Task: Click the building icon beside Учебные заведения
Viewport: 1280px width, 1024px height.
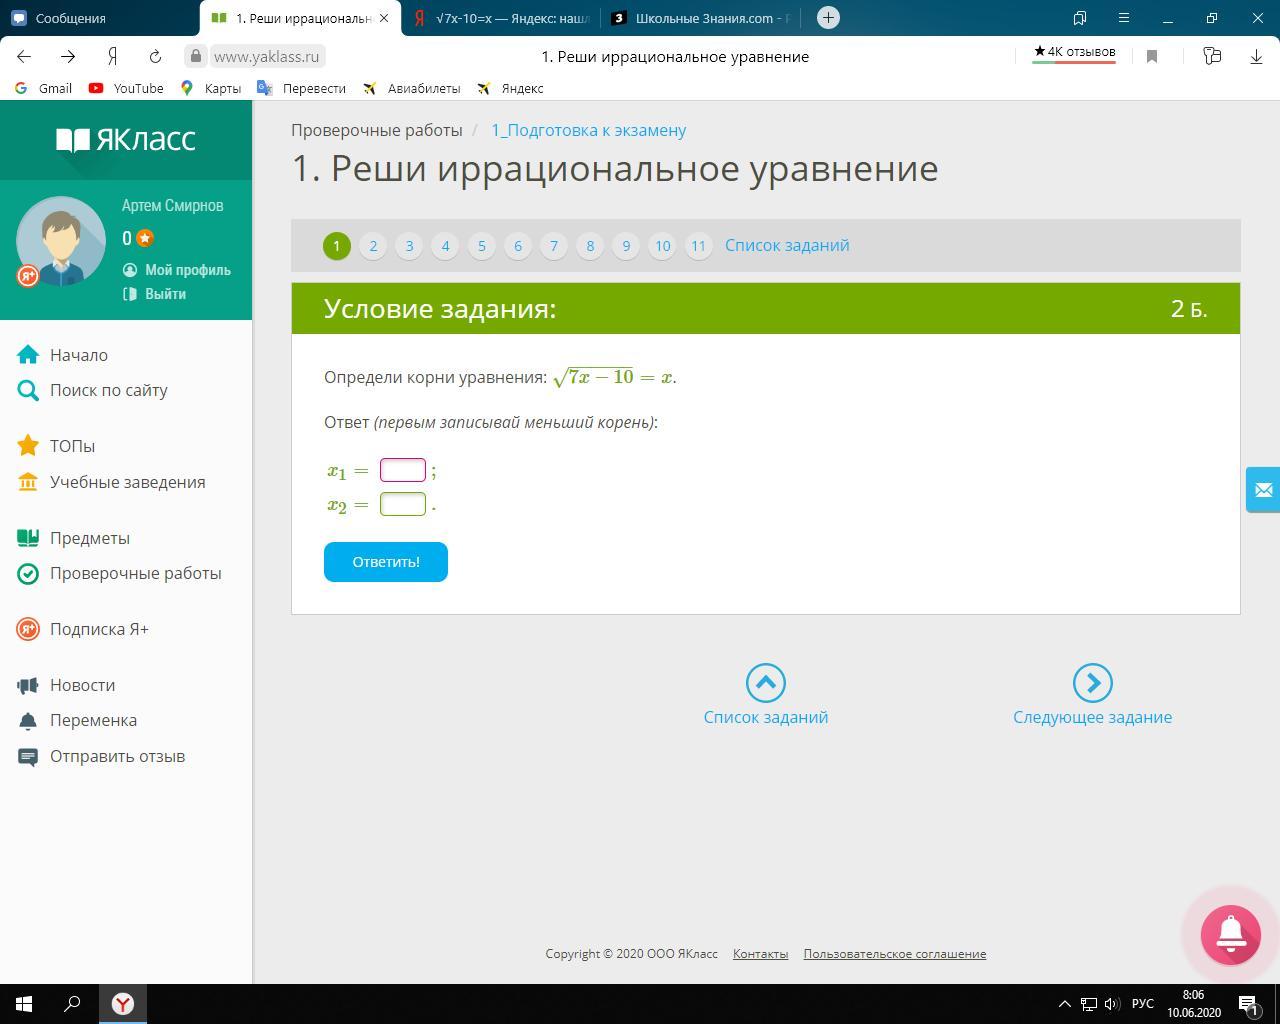Action: [28, 482]
